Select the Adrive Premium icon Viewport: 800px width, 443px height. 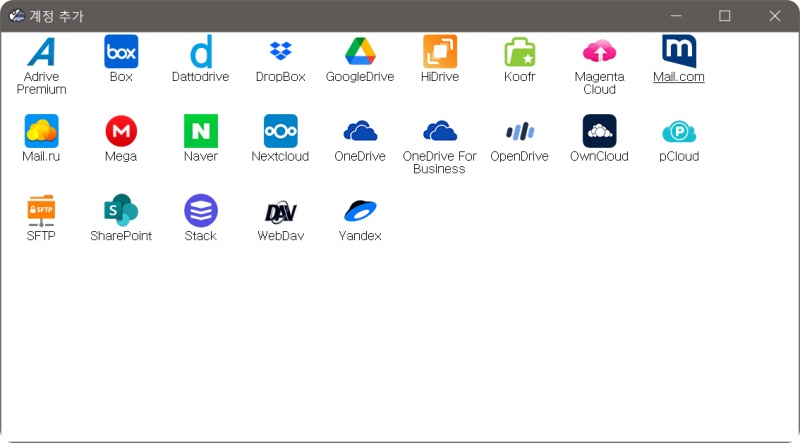(41, 52)
